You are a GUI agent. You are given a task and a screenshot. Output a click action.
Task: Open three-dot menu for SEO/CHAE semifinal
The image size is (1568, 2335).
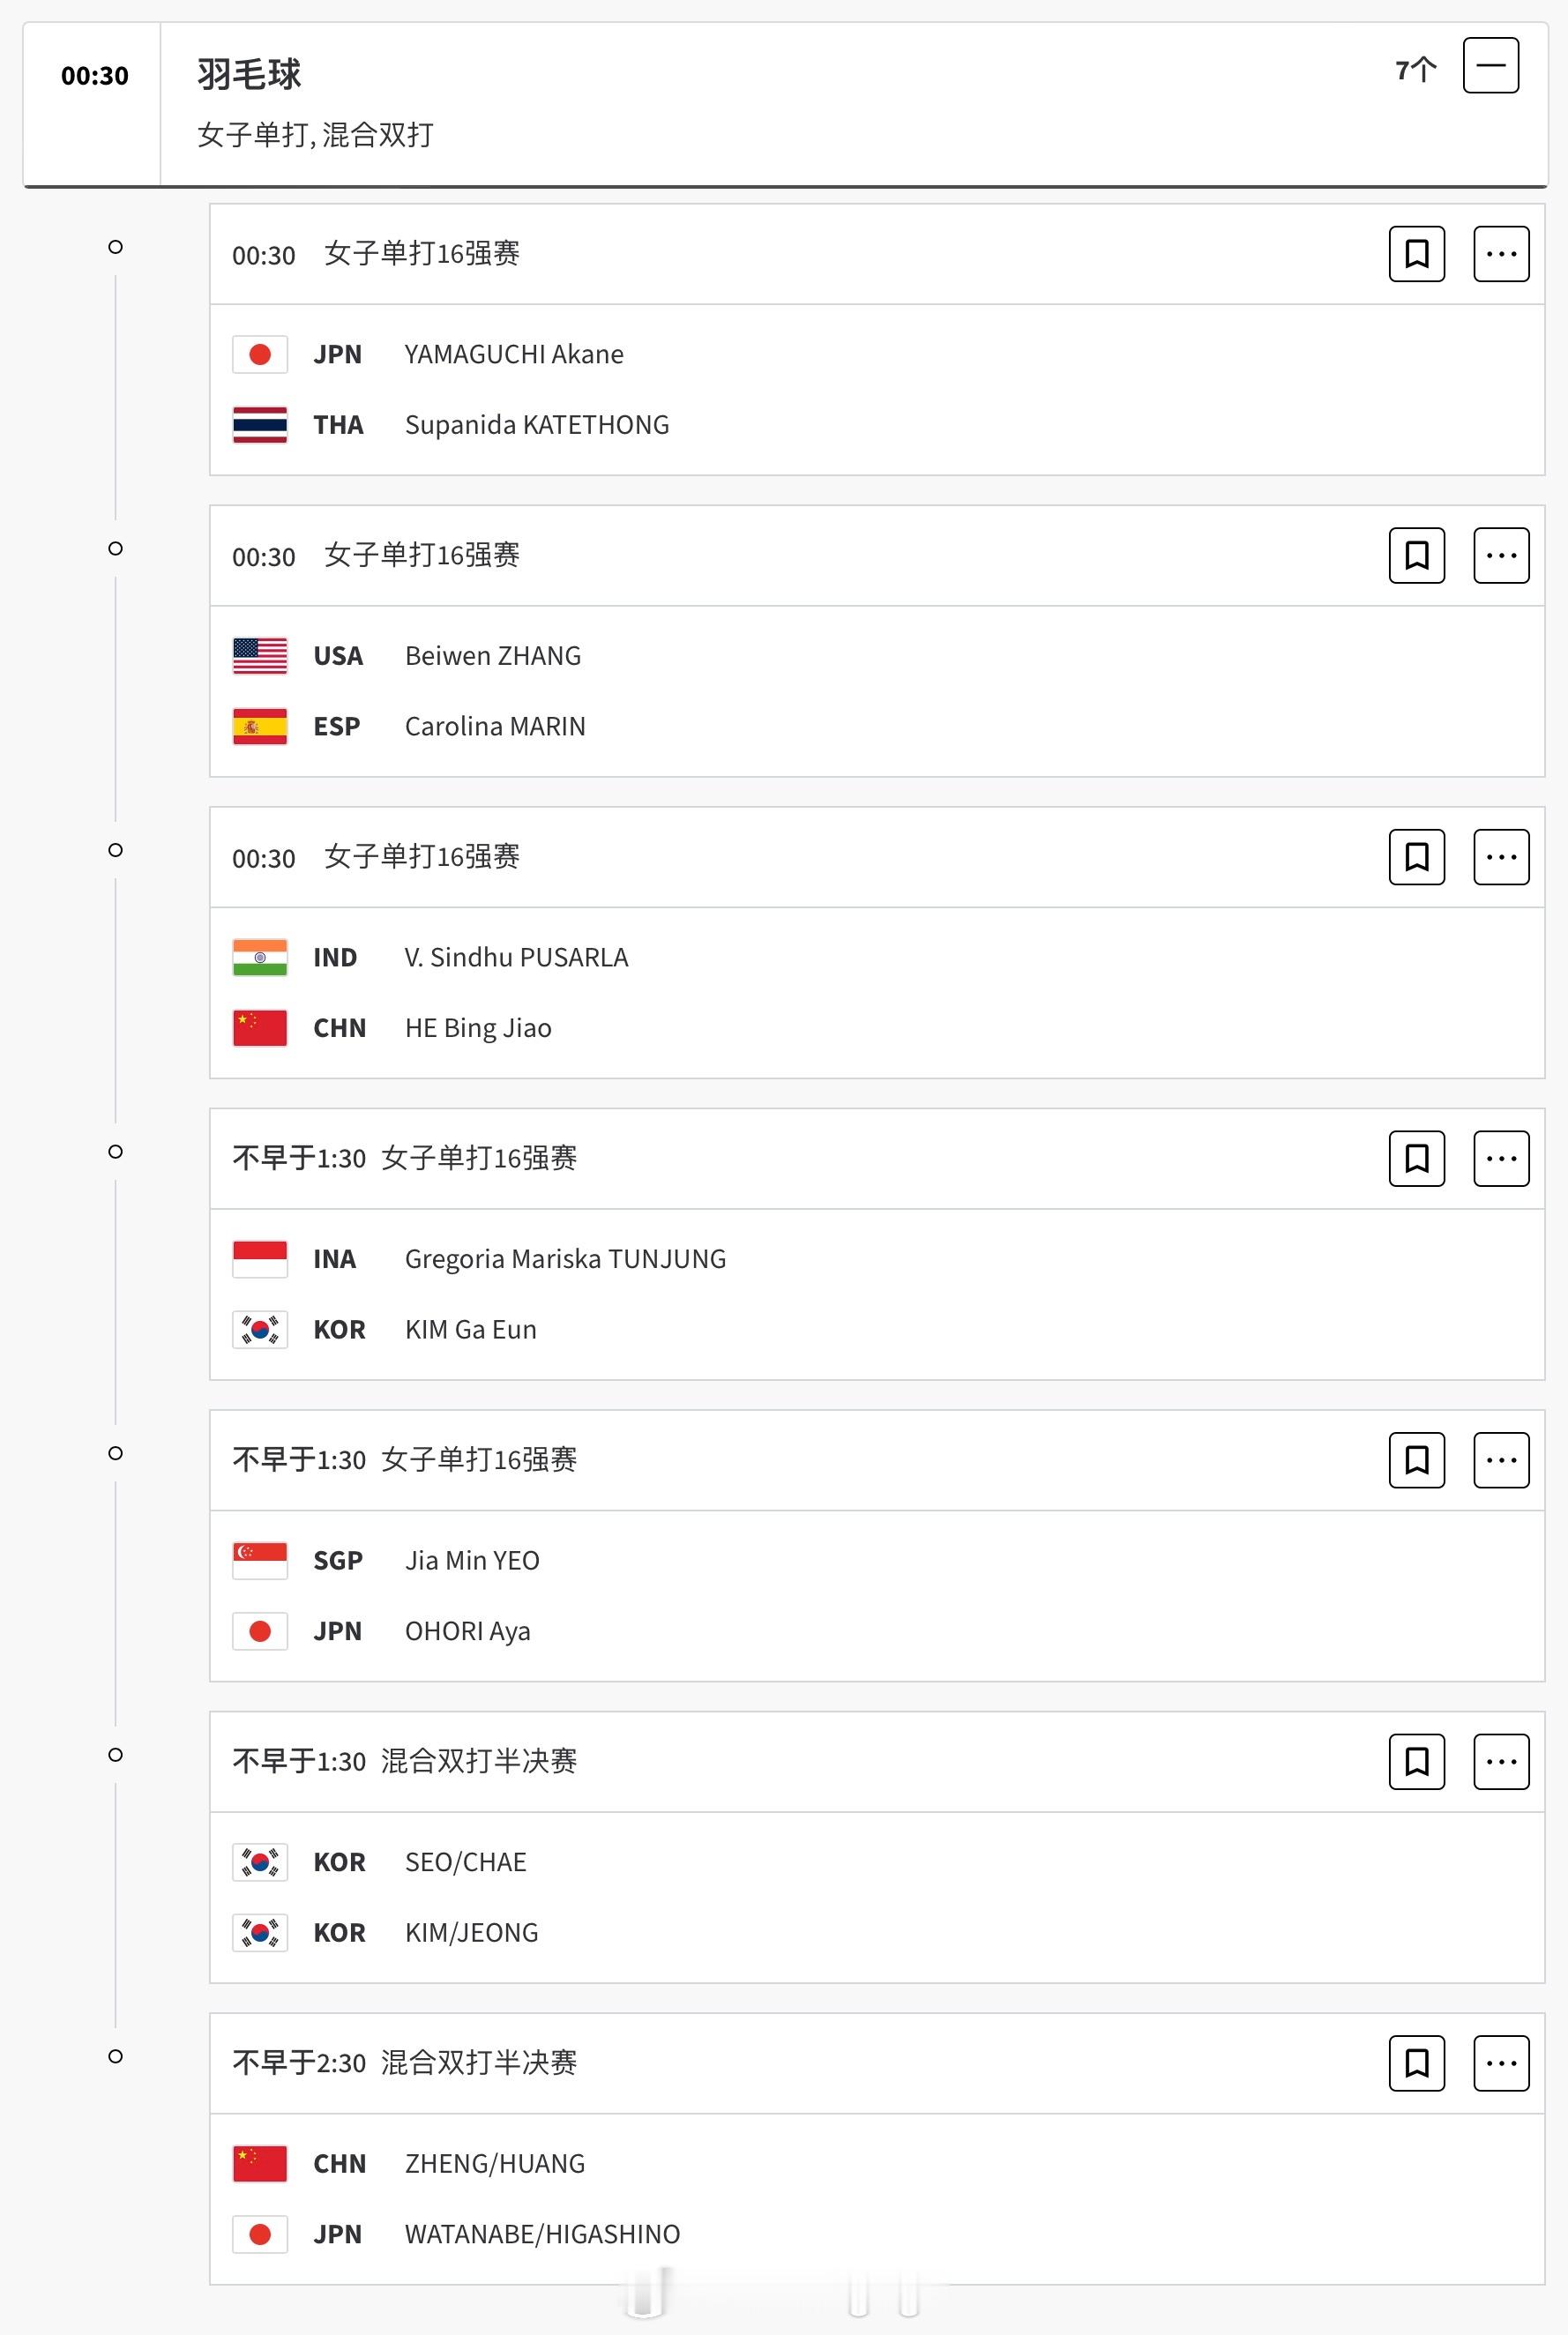[1501, 1761]
